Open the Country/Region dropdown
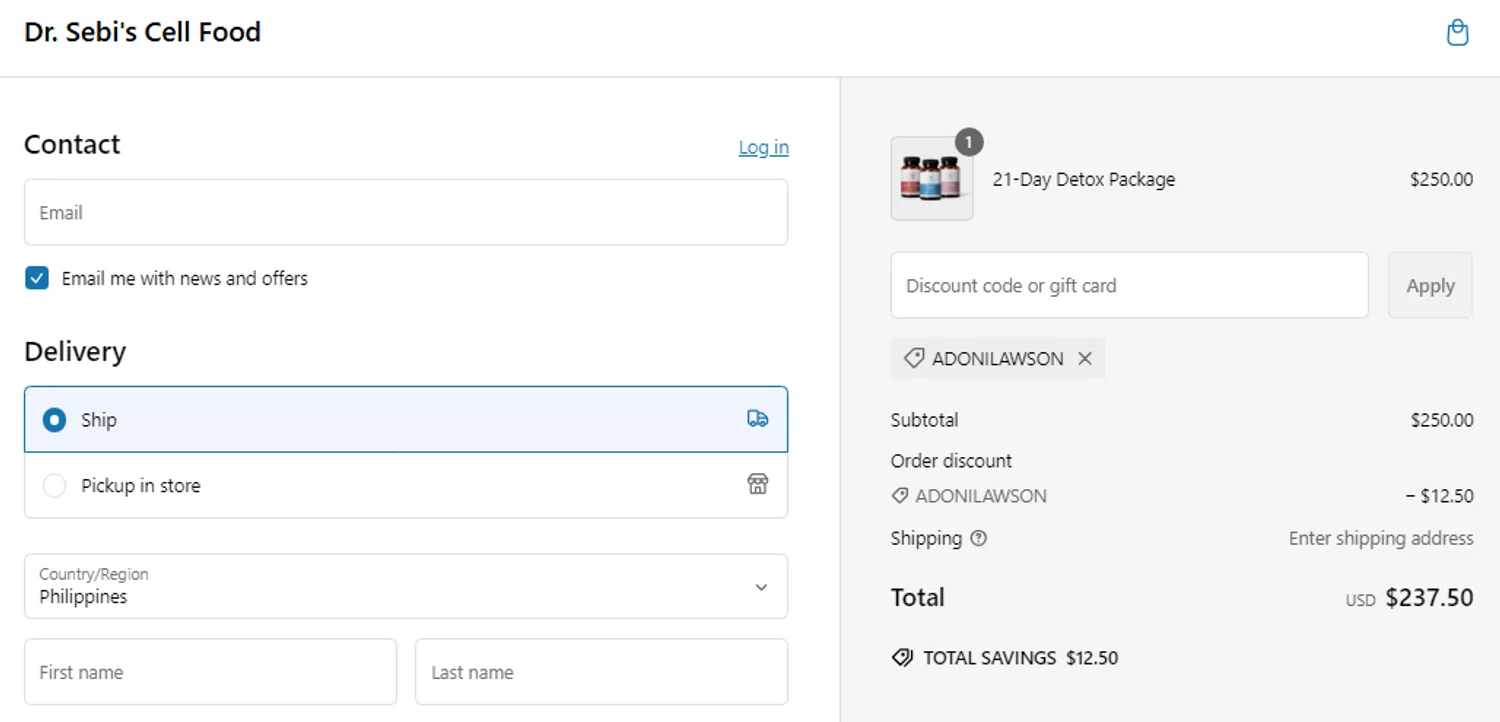 click(406, 587)
